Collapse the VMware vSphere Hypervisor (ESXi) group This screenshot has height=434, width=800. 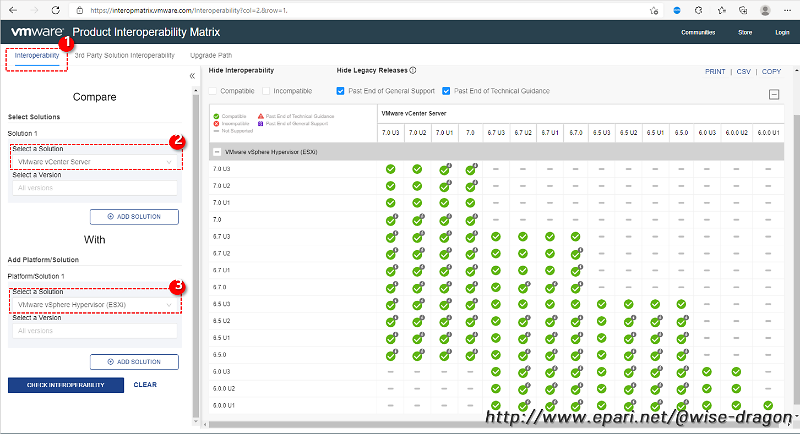(x=217, y=152)
